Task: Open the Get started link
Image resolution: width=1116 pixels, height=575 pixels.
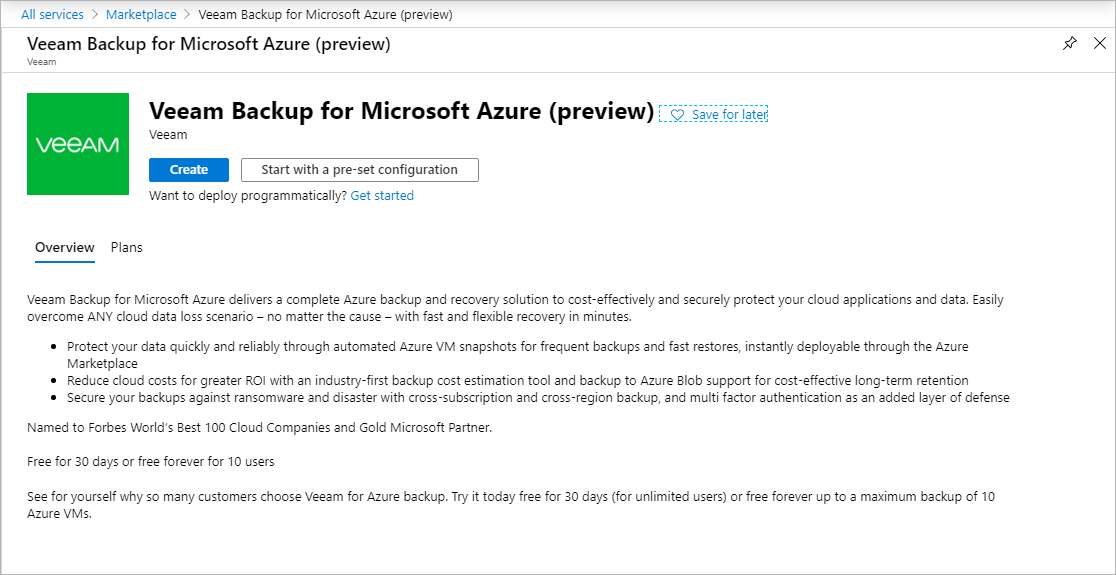Action: tap(382, 195)
